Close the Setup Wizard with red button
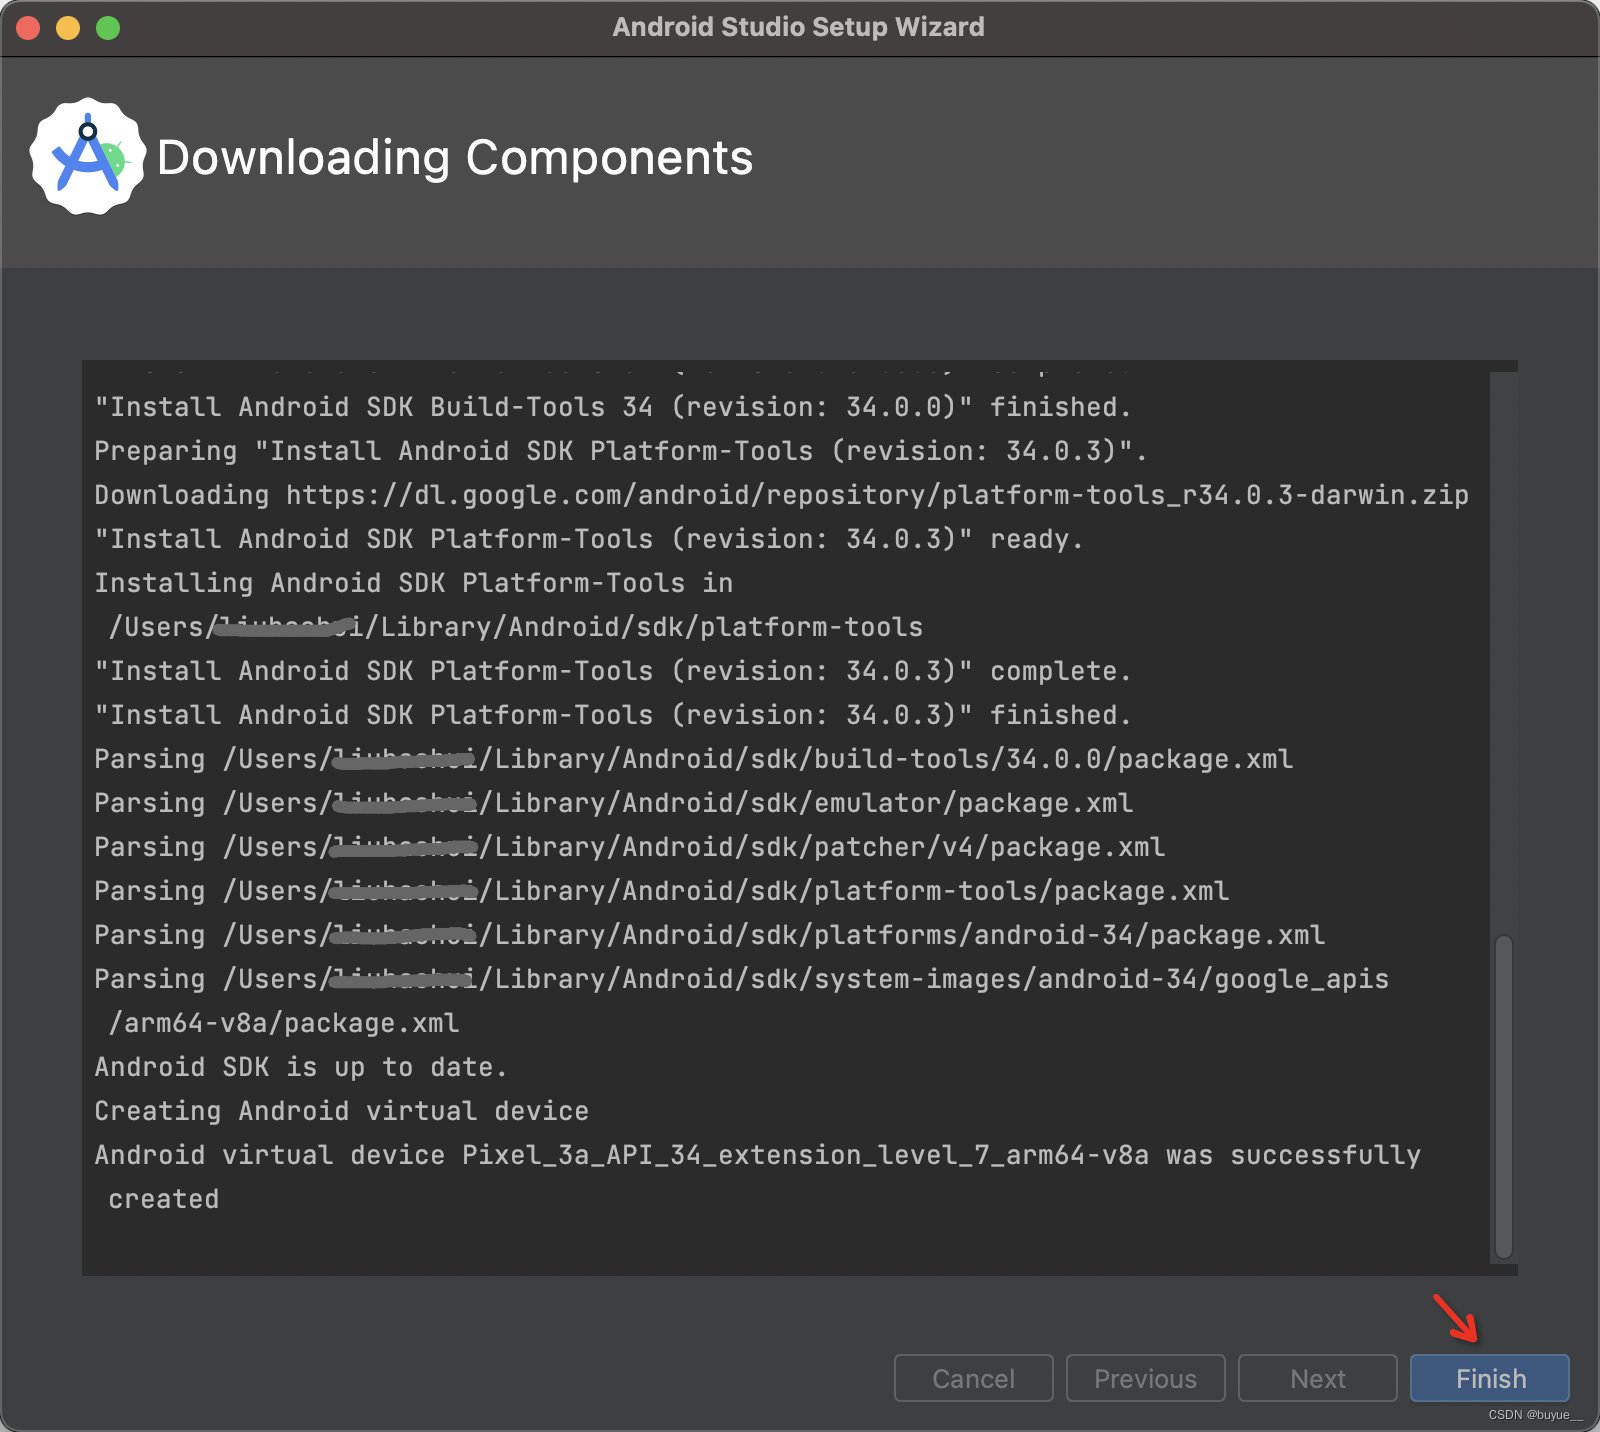Image resolution: width=1600 pixels, height=1432 pixels. [x=28, y=28]
